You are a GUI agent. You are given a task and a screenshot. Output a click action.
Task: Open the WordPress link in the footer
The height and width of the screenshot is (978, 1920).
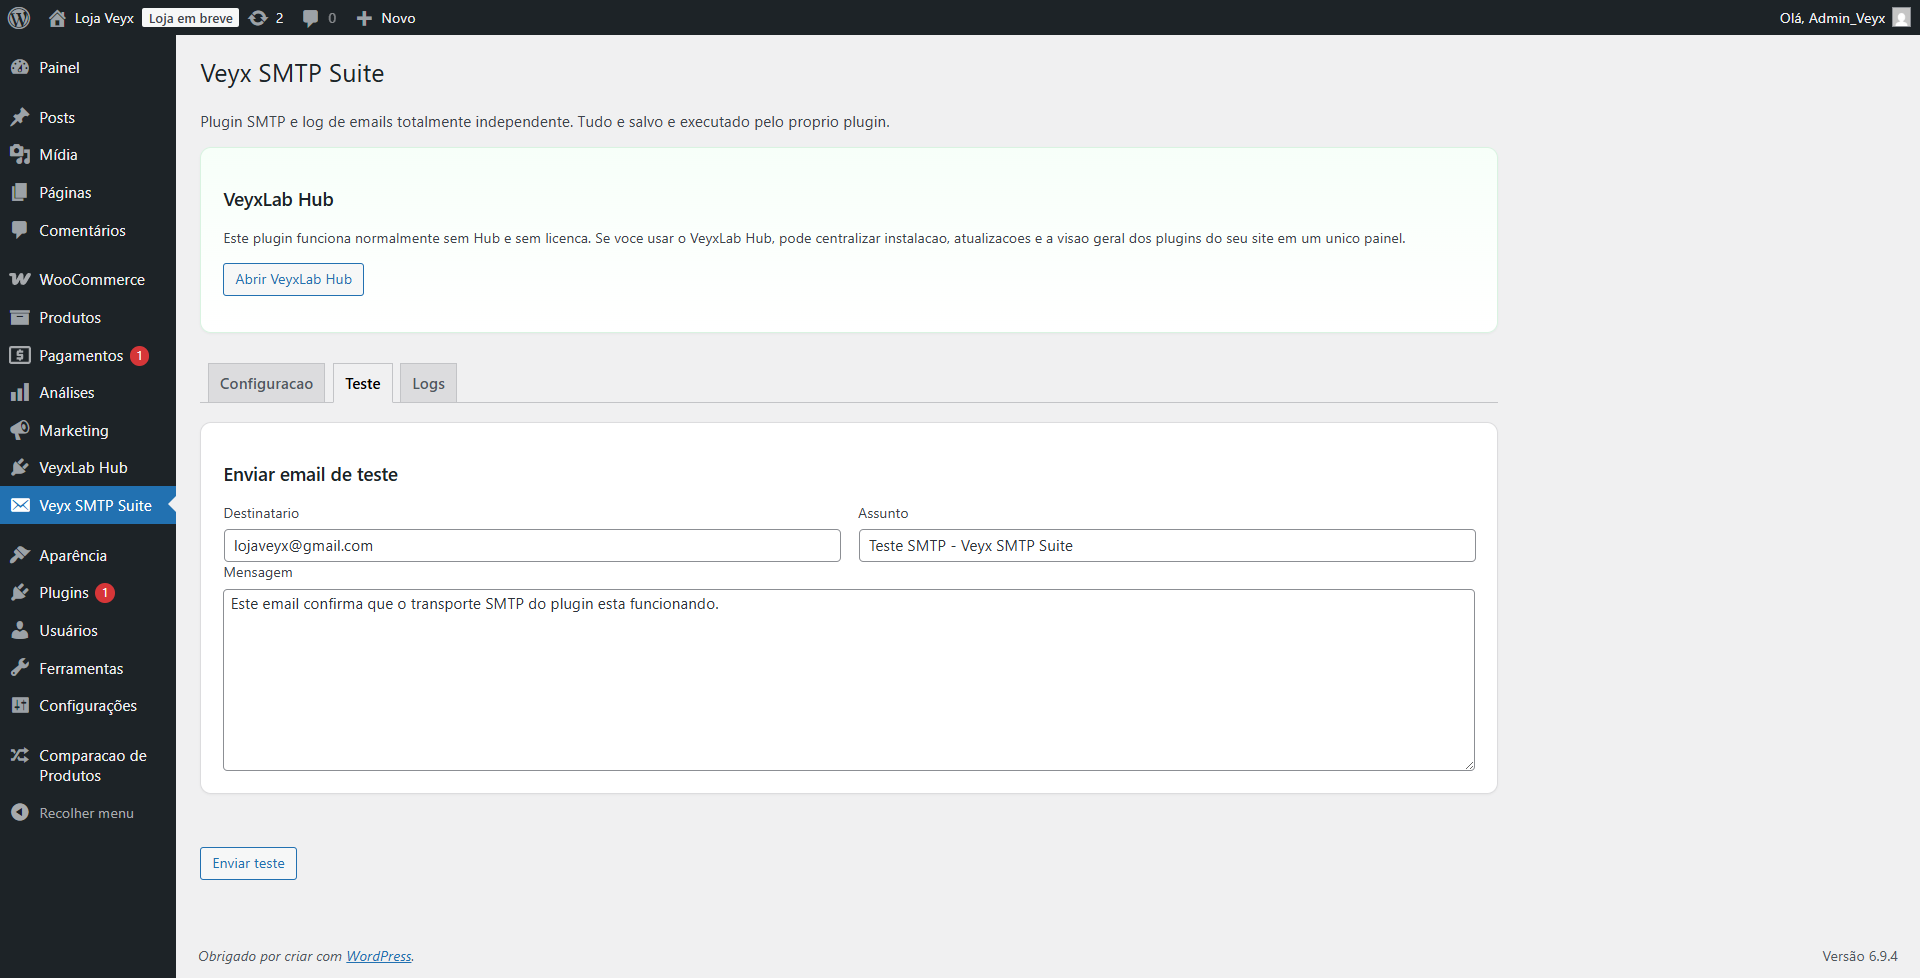click(x=378, y=956)
